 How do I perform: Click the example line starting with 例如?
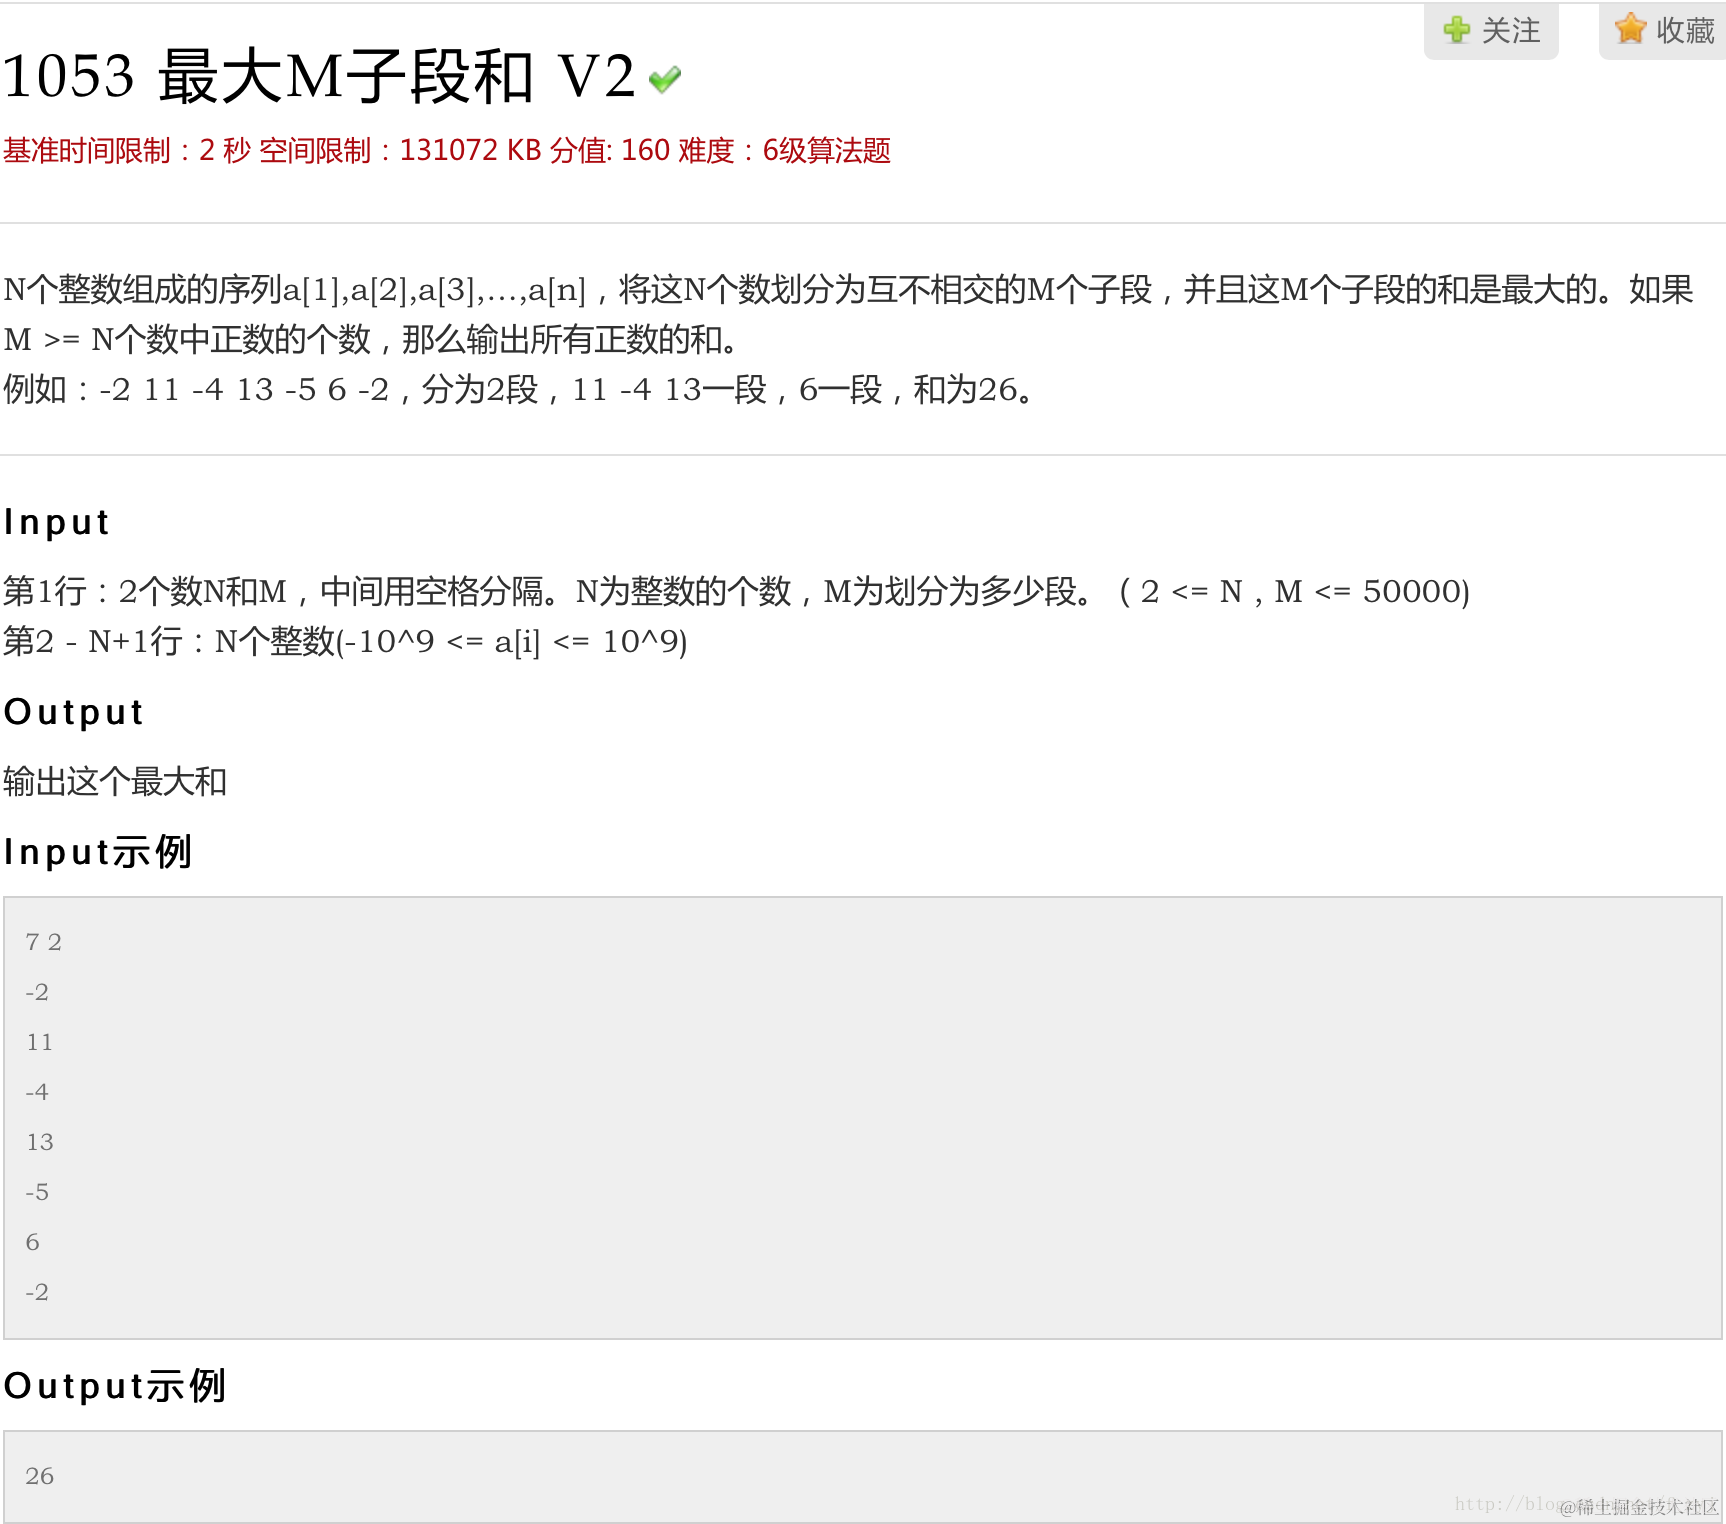518,389
